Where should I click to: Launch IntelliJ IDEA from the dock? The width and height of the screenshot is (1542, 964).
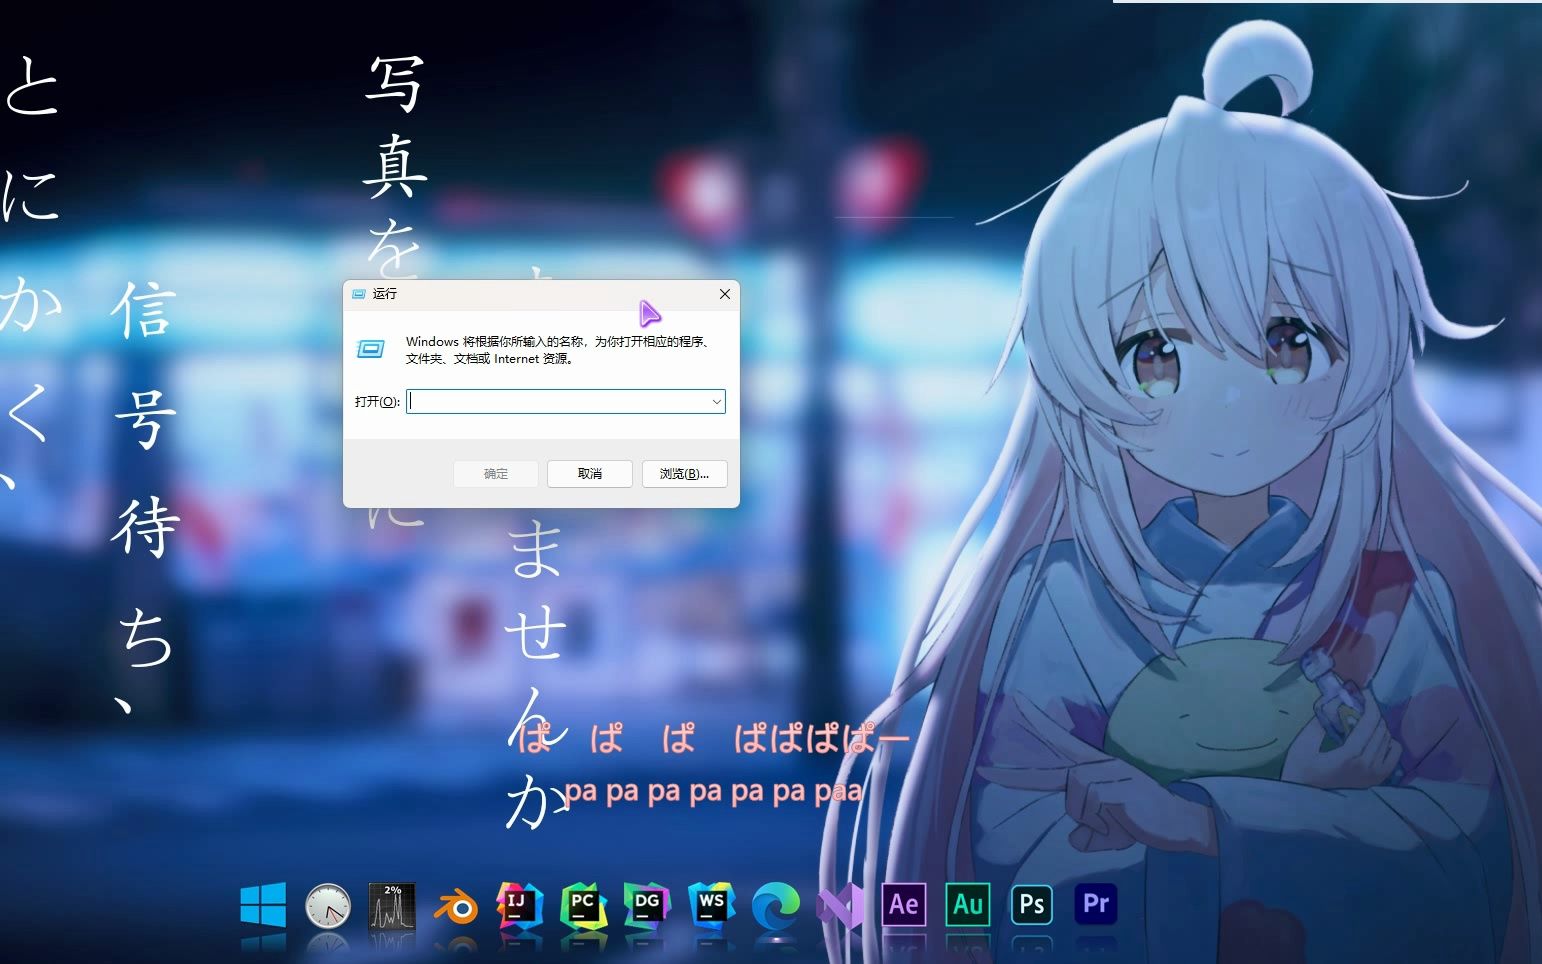tap(520, 906)
